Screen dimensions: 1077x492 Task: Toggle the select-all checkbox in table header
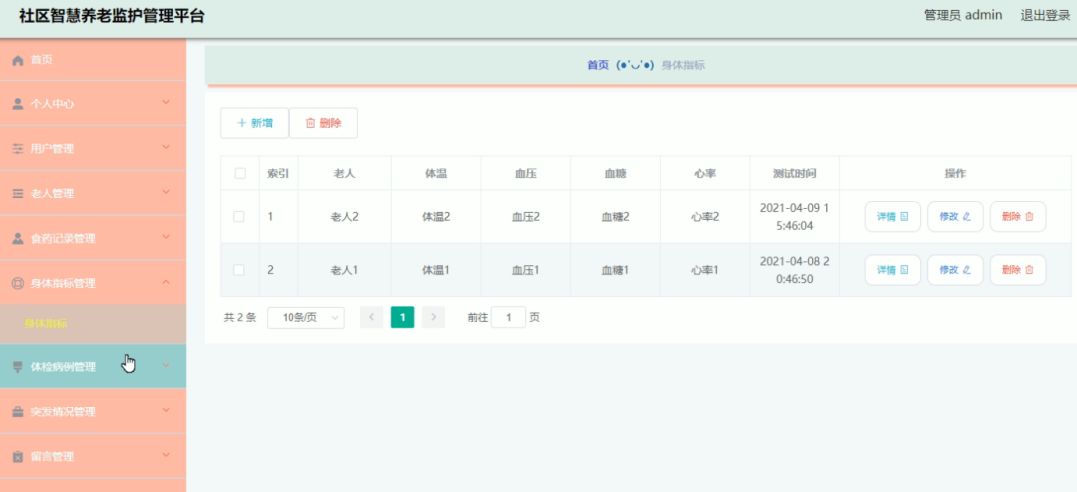point(240,173)
